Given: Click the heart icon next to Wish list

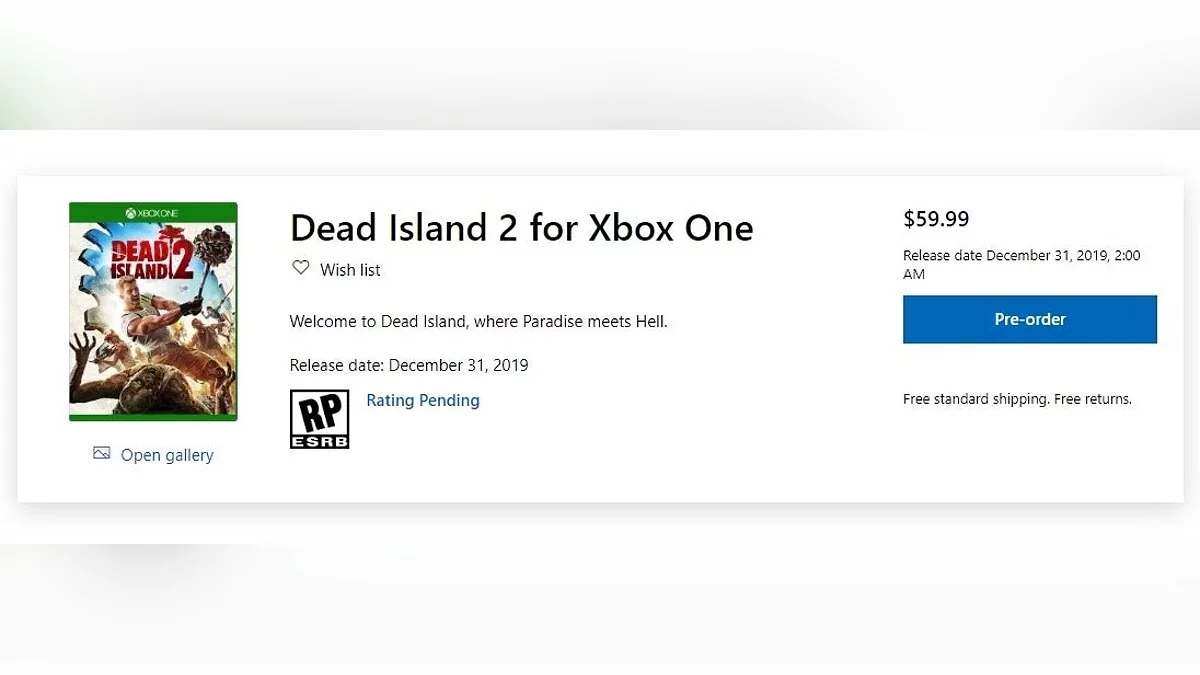Looking at the screenshot, I should click(300, 268).
